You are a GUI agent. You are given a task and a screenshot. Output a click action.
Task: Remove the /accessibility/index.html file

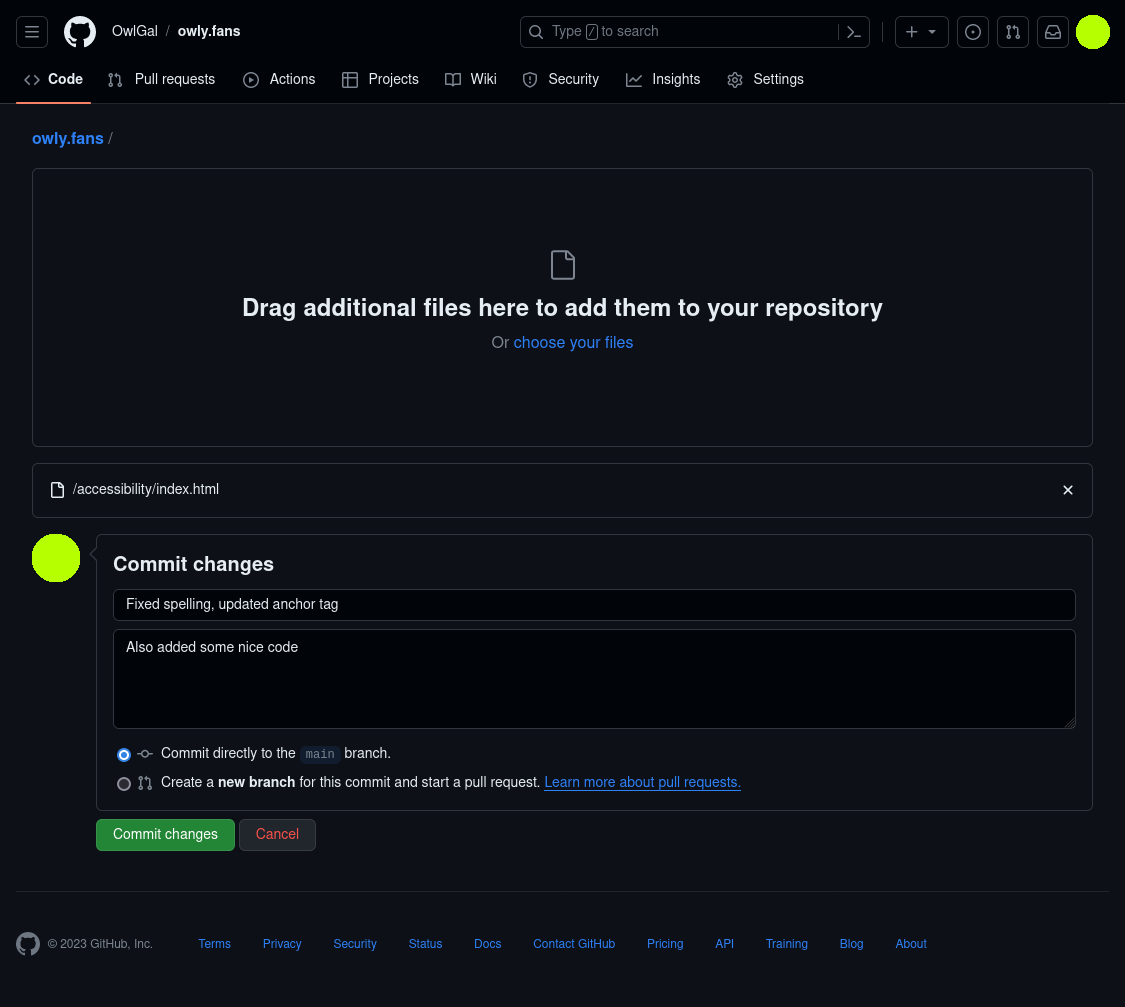pyautogui.click(x=1068, y=490)
